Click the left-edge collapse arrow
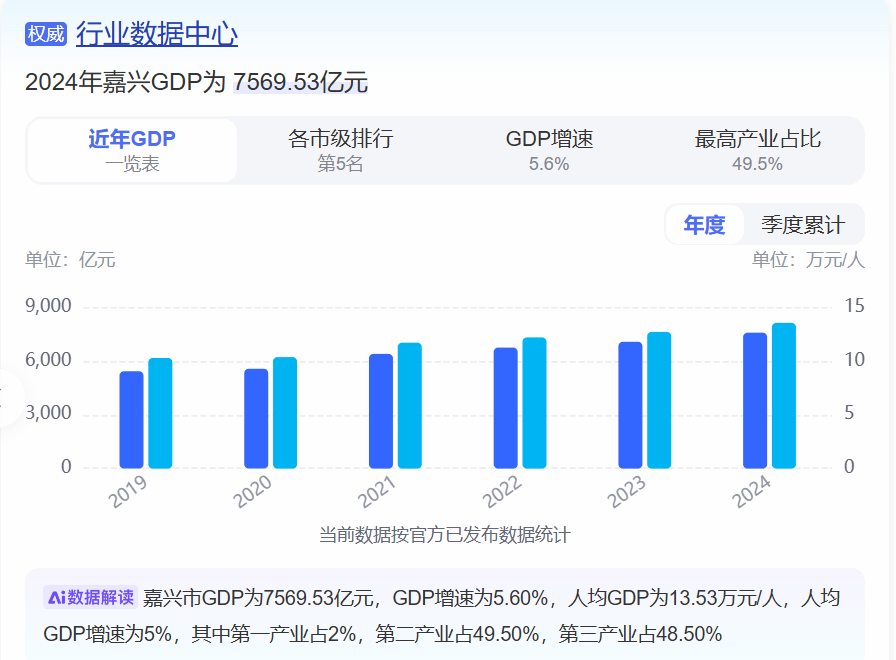Screen dimensions: 896x660 (x=5, y=398)
